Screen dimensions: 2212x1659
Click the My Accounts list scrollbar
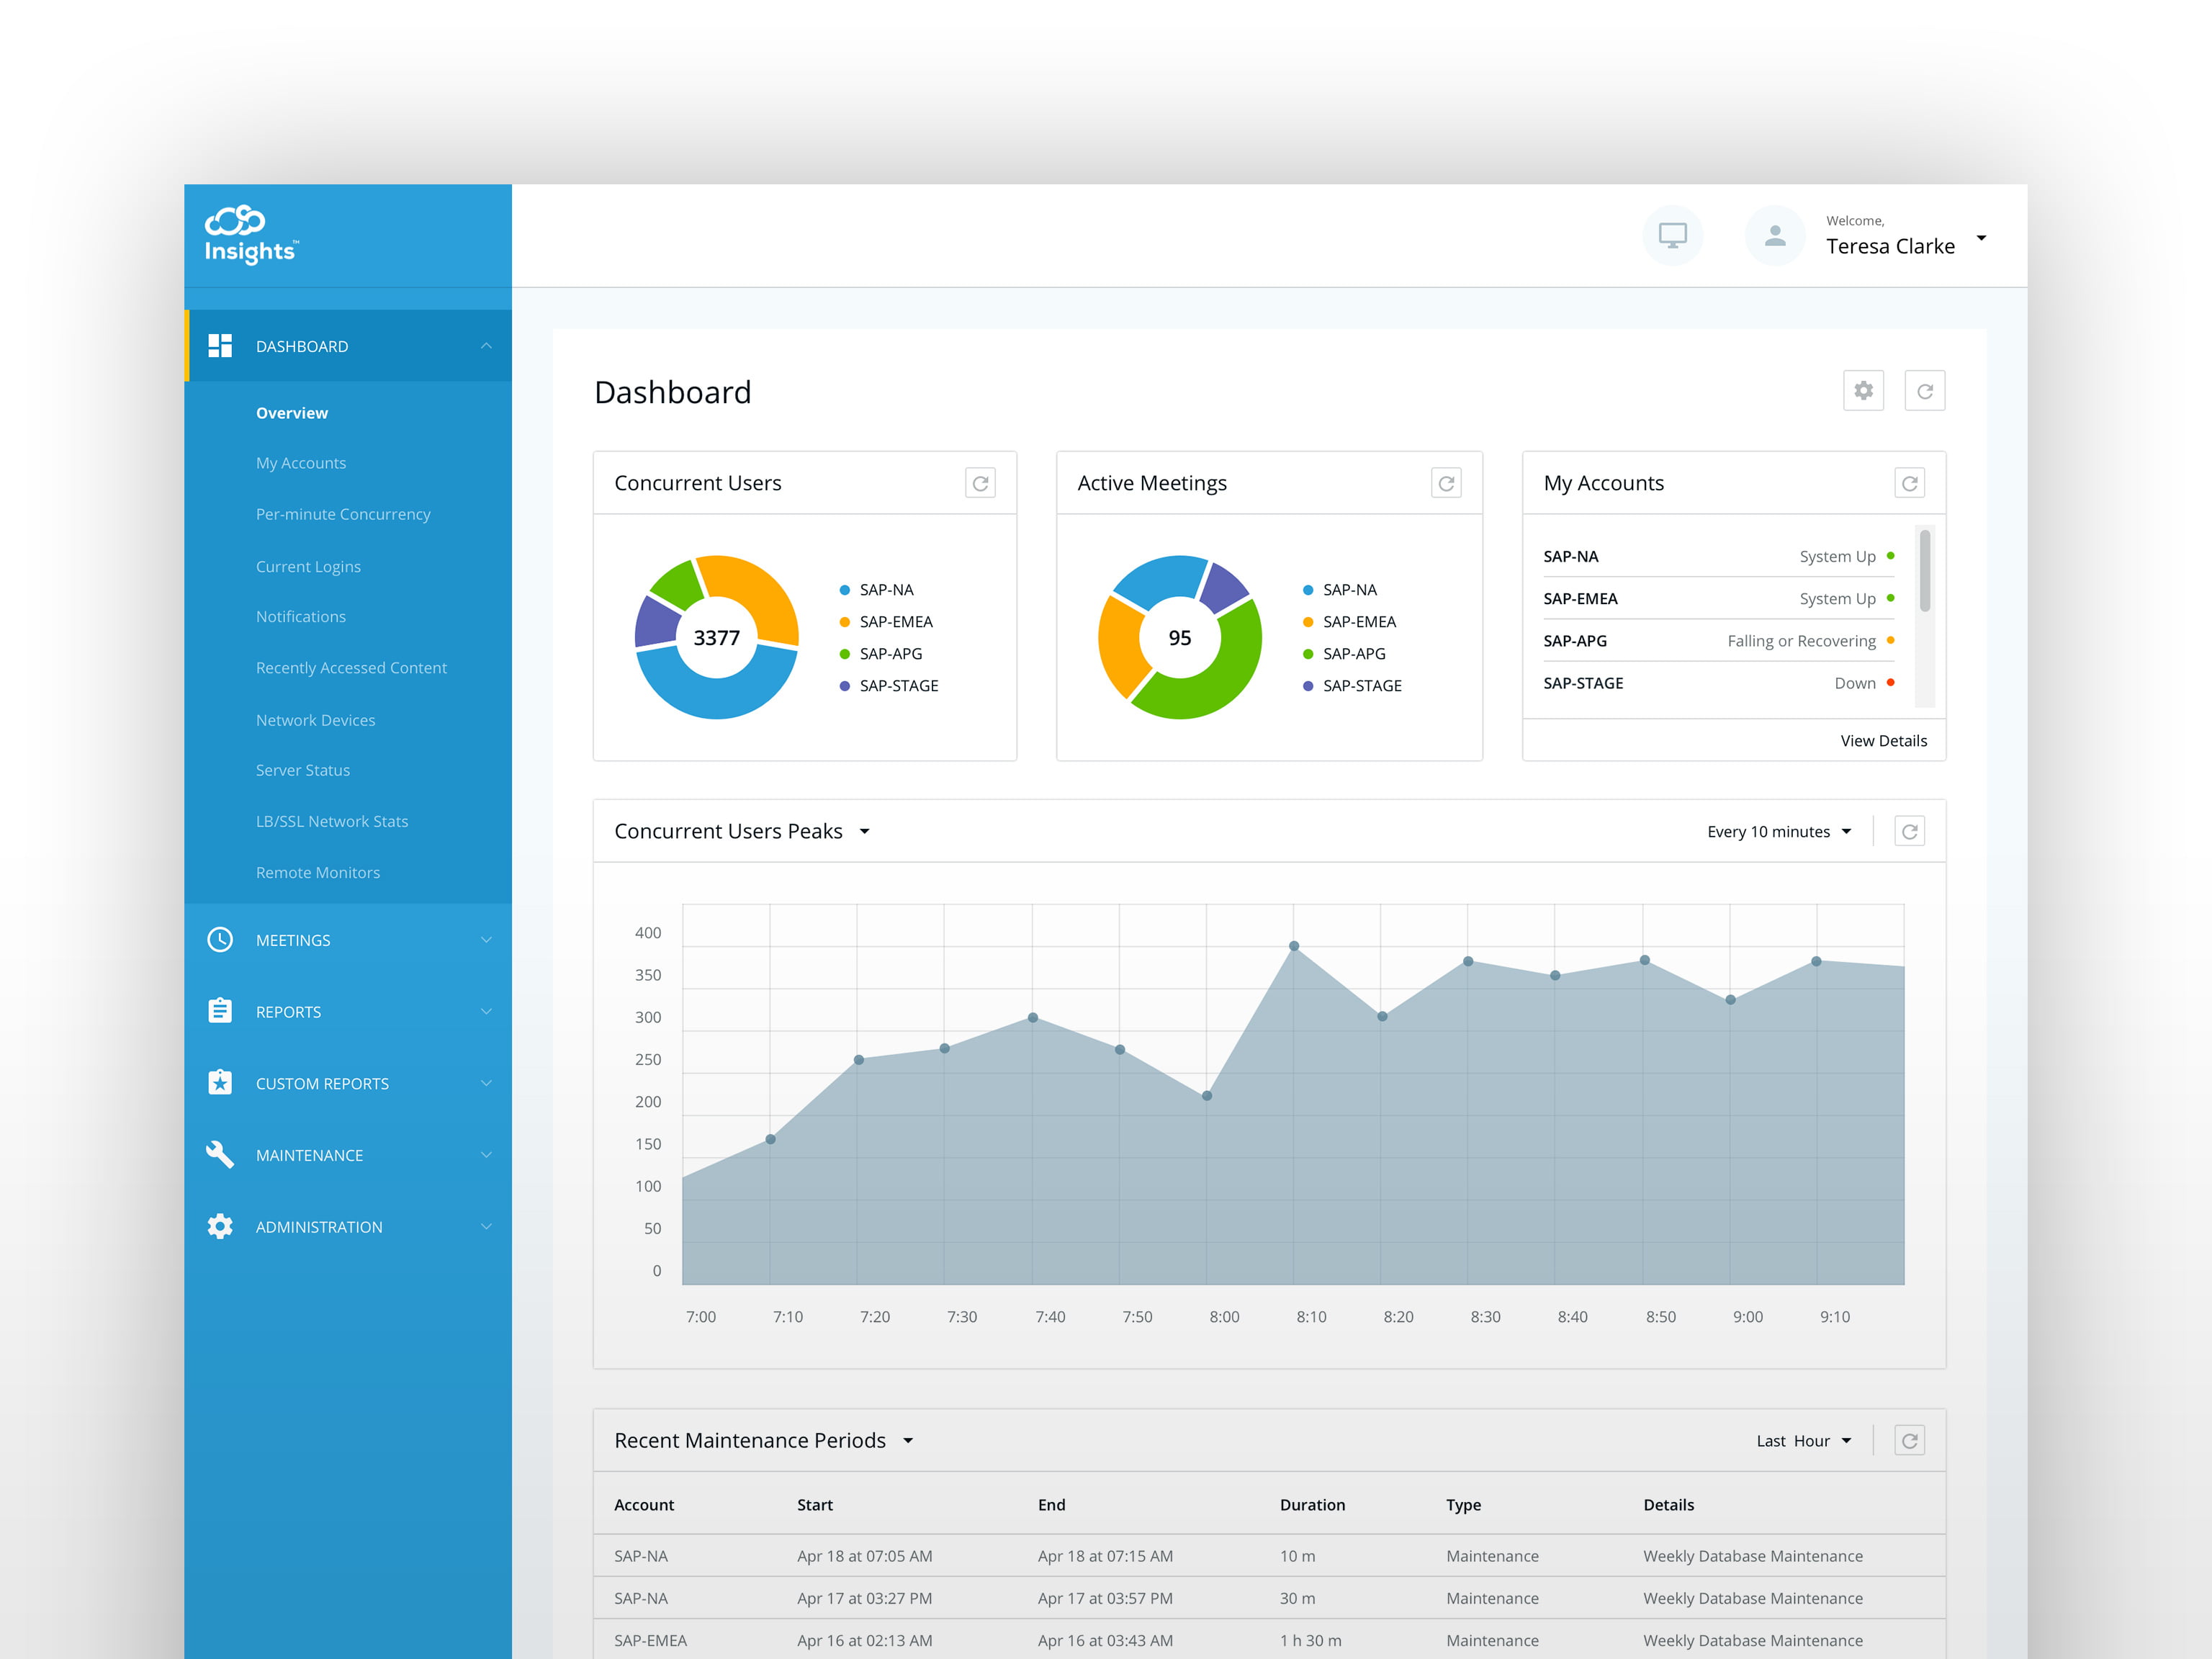tap(1925, 572)
